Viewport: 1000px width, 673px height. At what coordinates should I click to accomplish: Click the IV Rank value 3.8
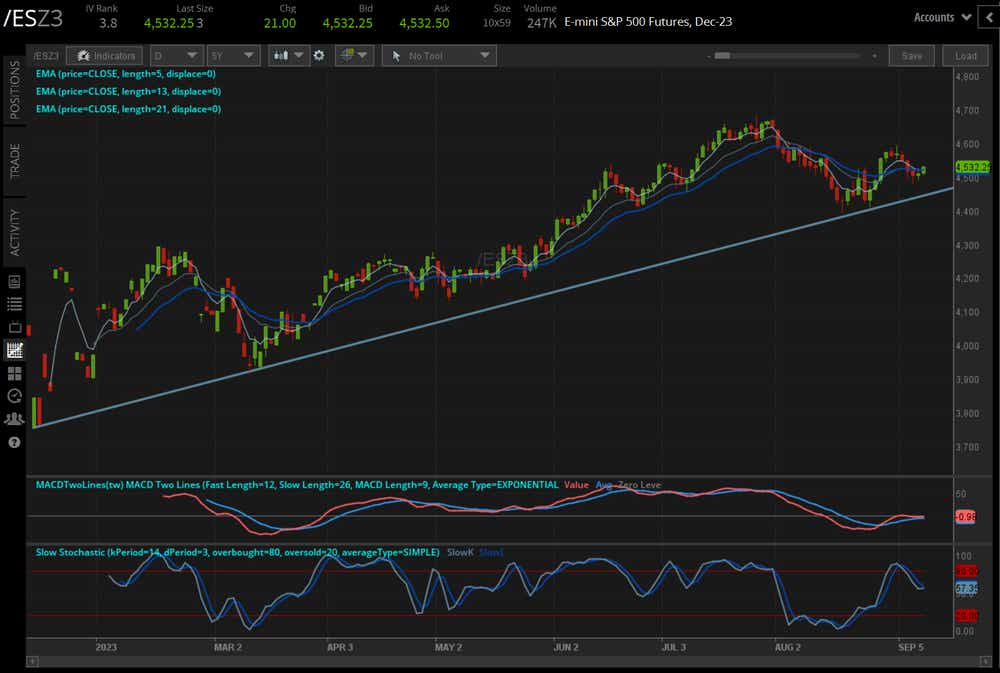pyautogui.click(x=108, y=23)
